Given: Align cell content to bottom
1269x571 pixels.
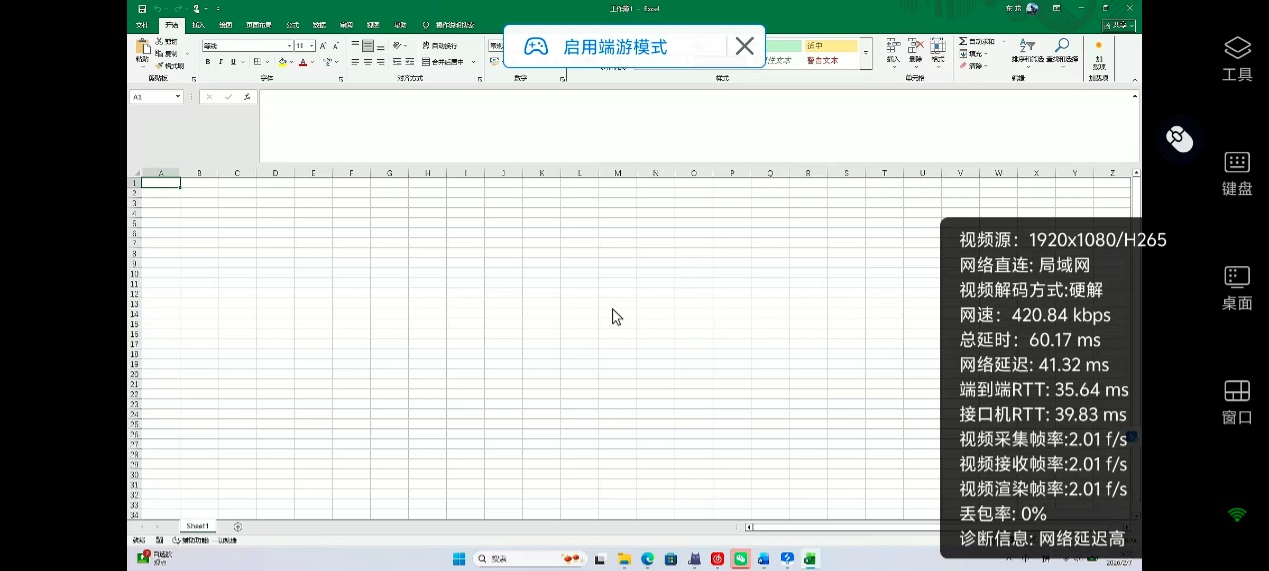Looking at the screenshot, I should [x=381, y=46].
